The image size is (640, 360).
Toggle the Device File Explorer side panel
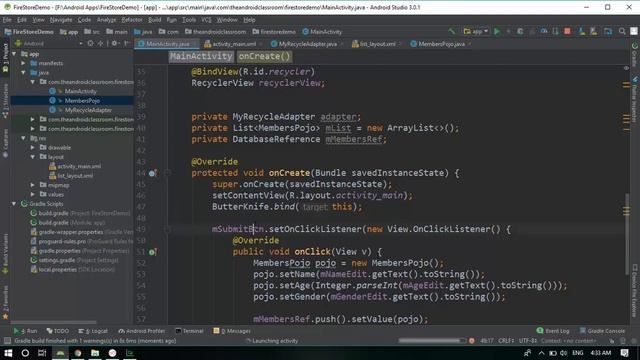[634, 291]
